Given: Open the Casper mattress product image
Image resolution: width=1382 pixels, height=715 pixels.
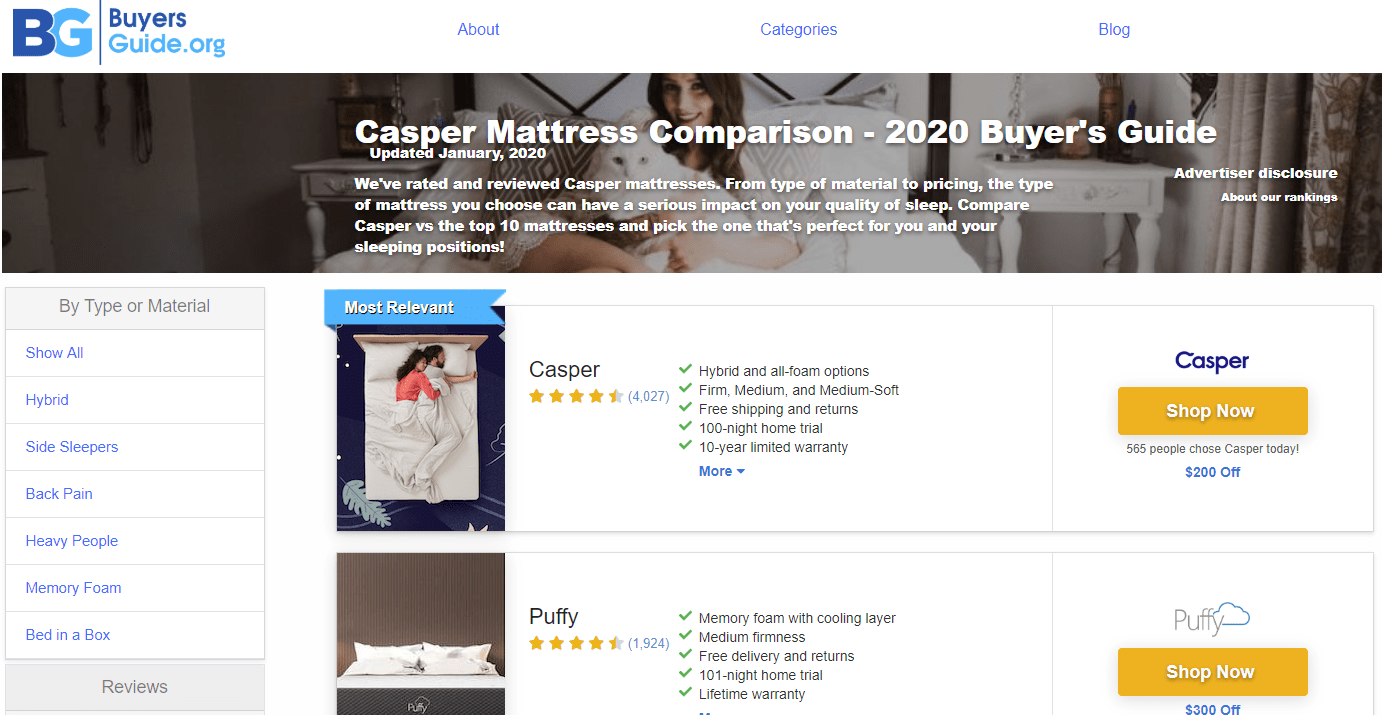Looking at the screenshot, I should [421, 418].
